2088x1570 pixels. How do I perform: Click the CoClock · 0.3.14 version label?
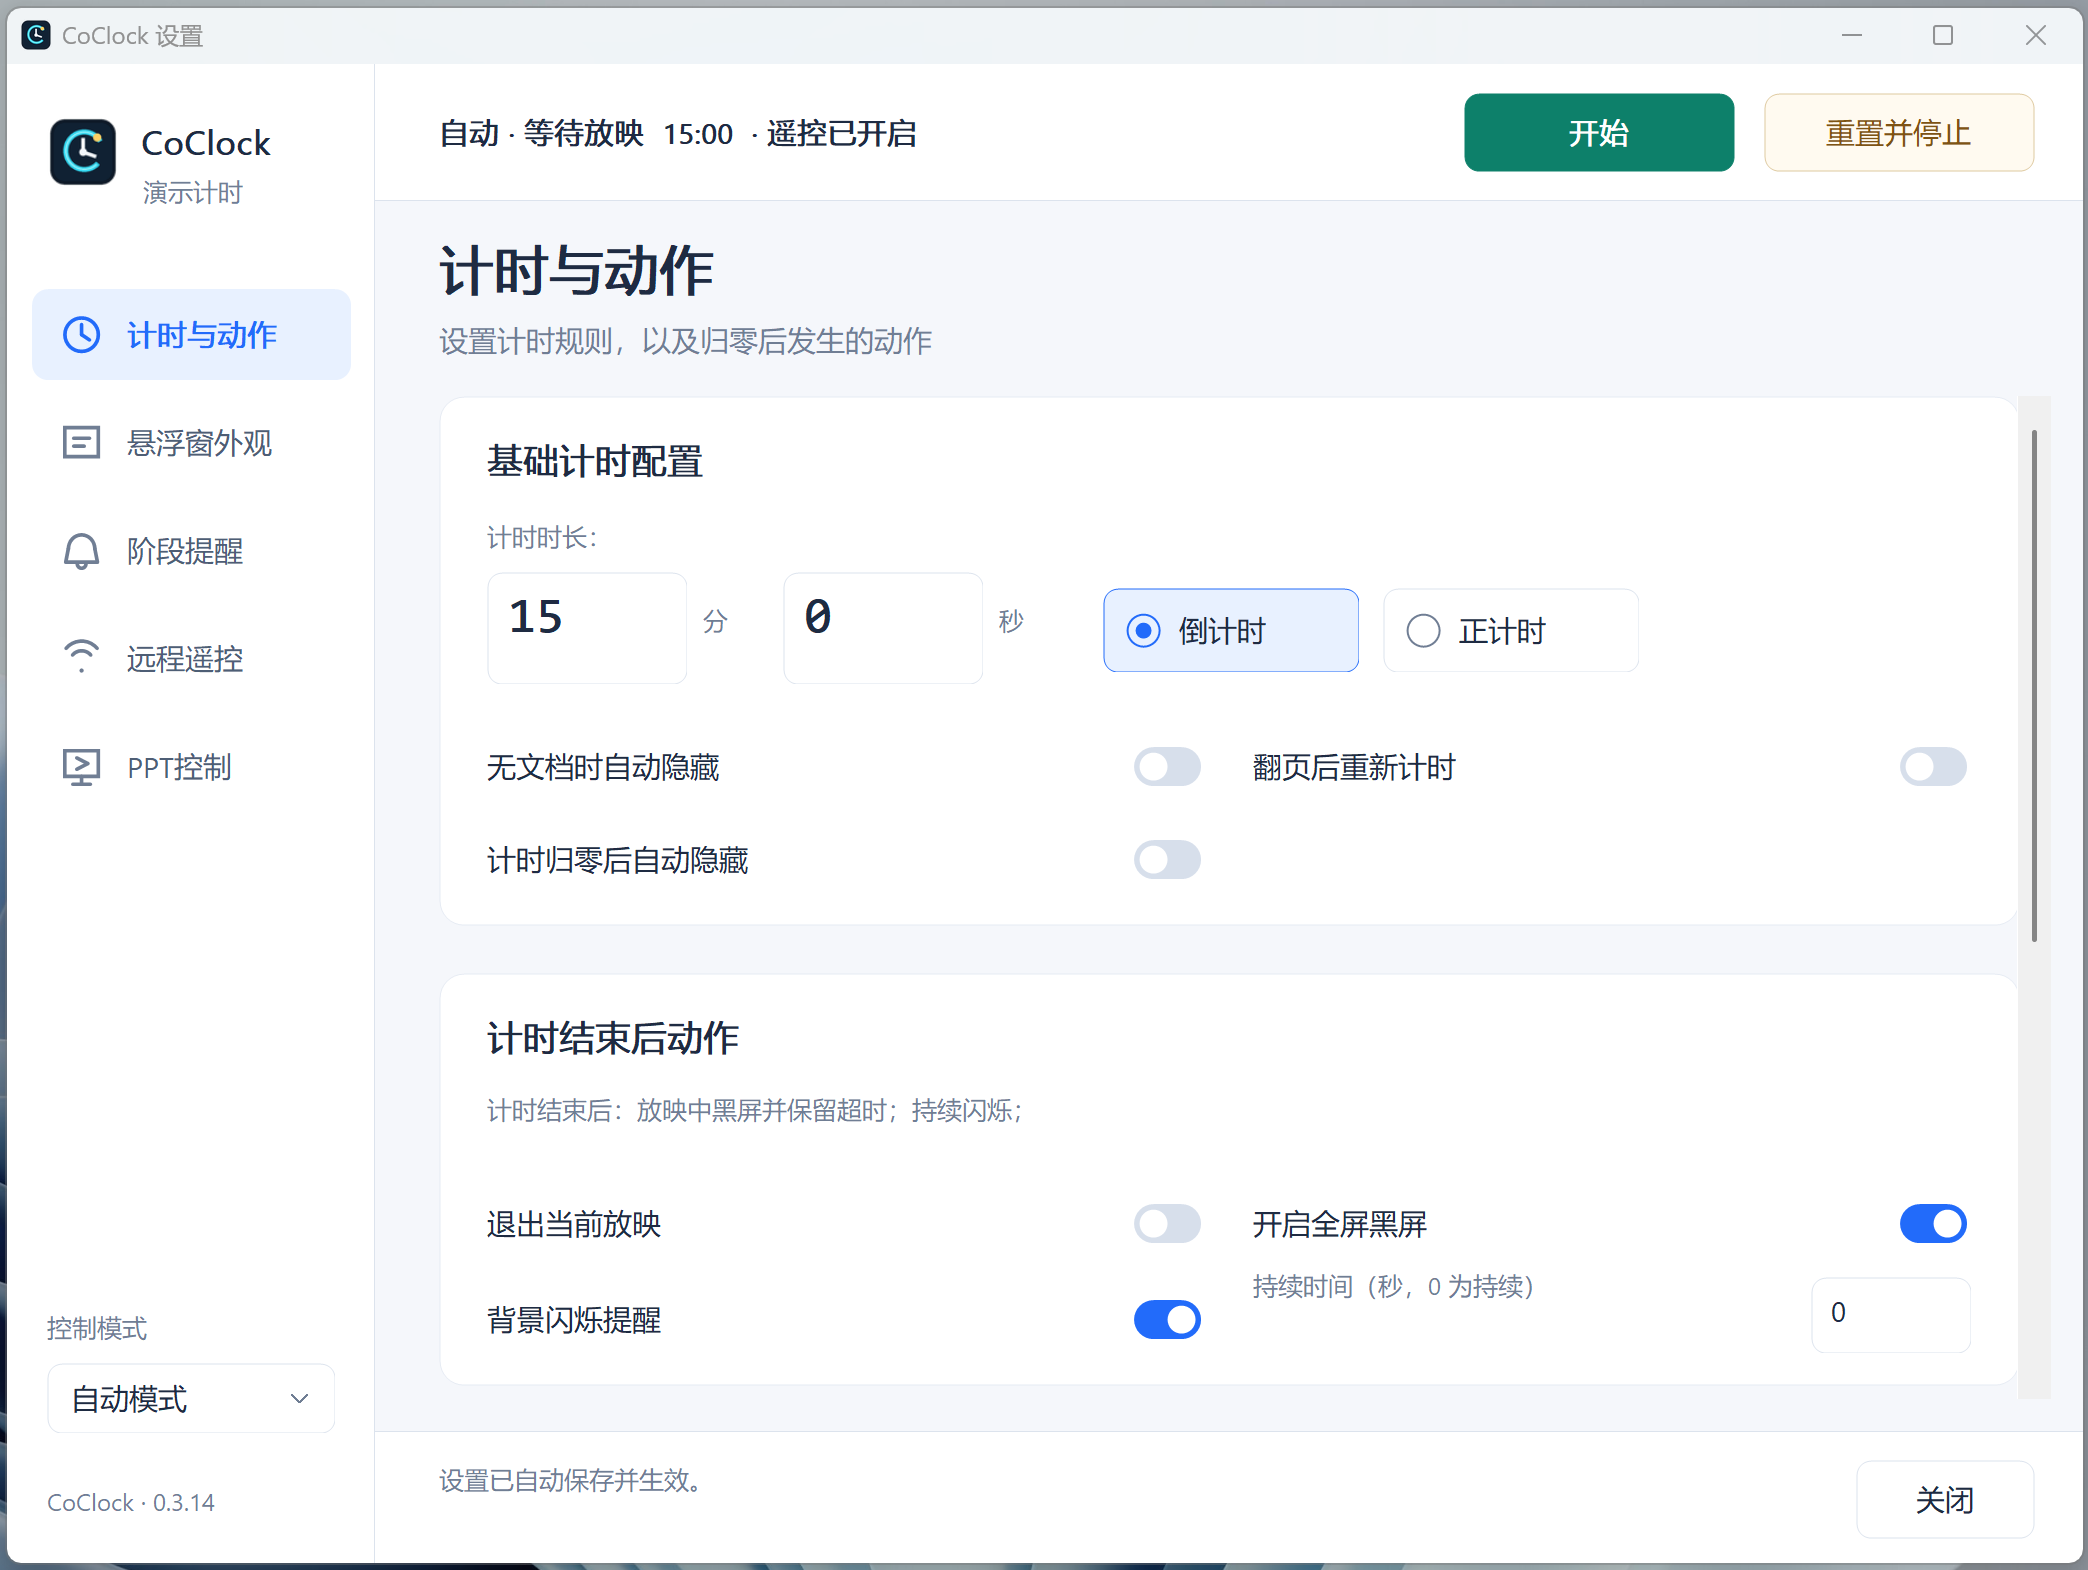pos(131,1502)
